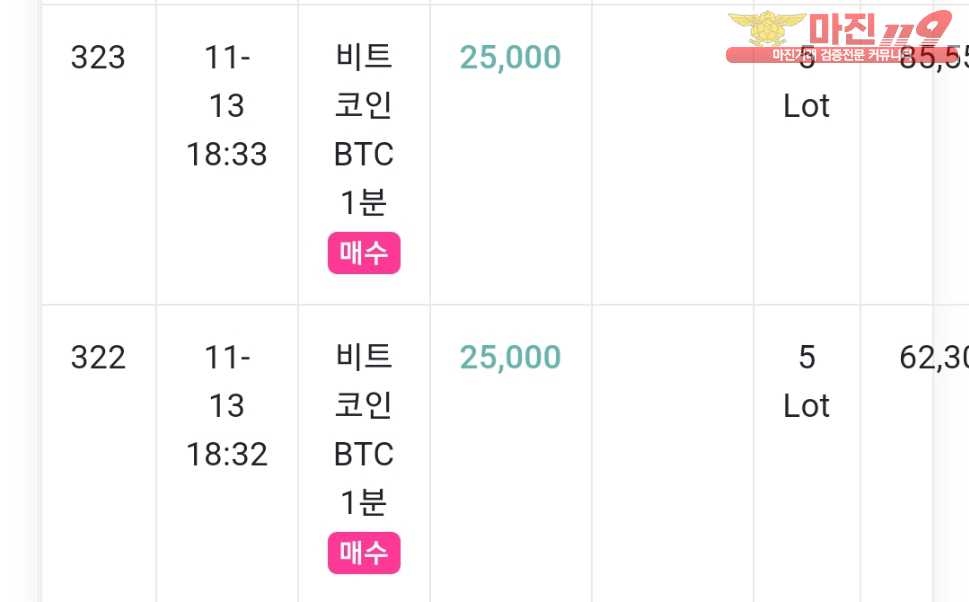Select order number 323
Viewport: 969px width, 602px height.
coord(98,57)
